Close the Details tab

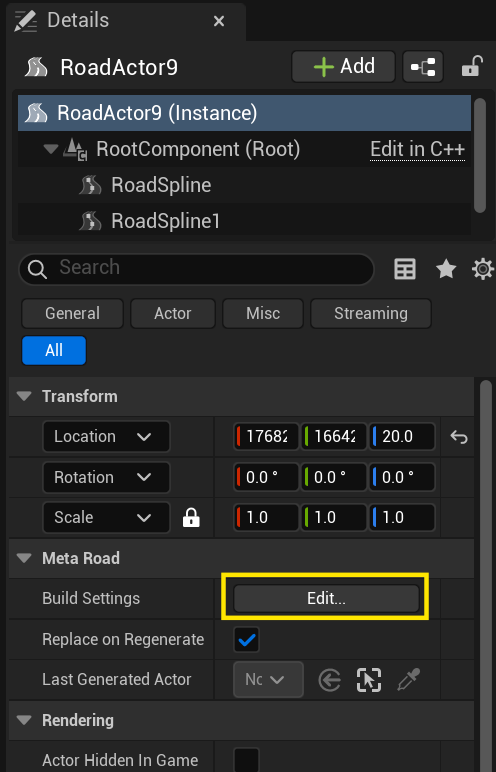pos(219,21)
